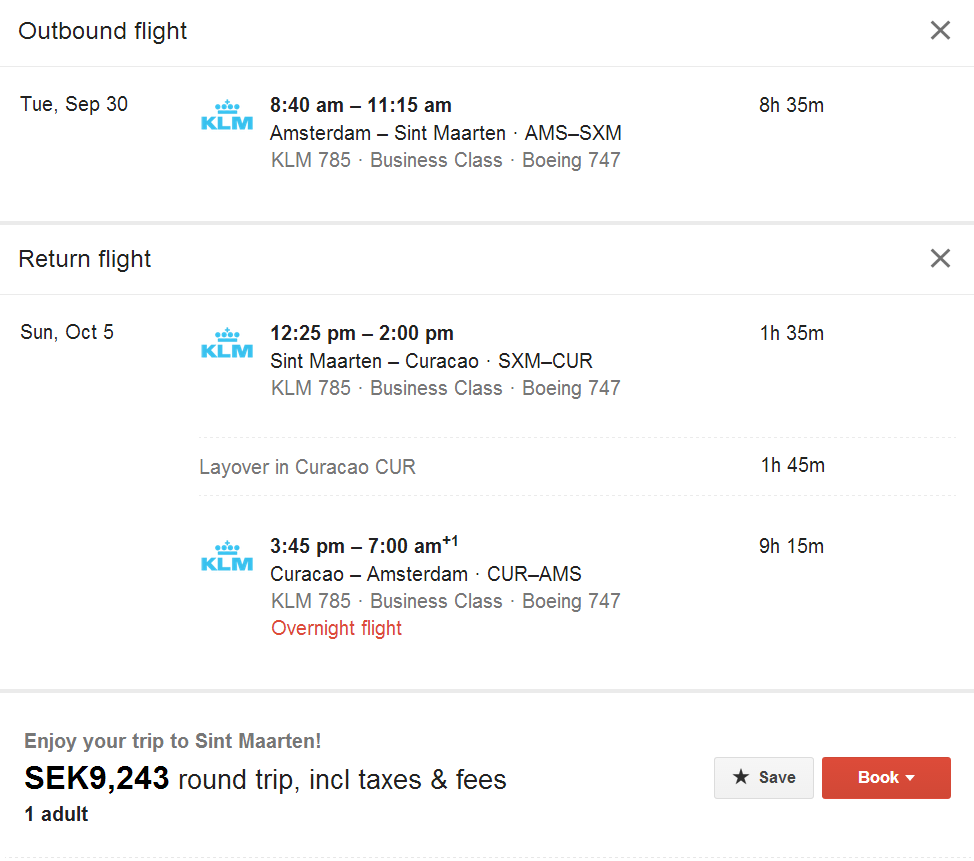Click the Tue, Sep 30 departure date
974x861 pixels.
pyautogui.click(x=73, y=104)
